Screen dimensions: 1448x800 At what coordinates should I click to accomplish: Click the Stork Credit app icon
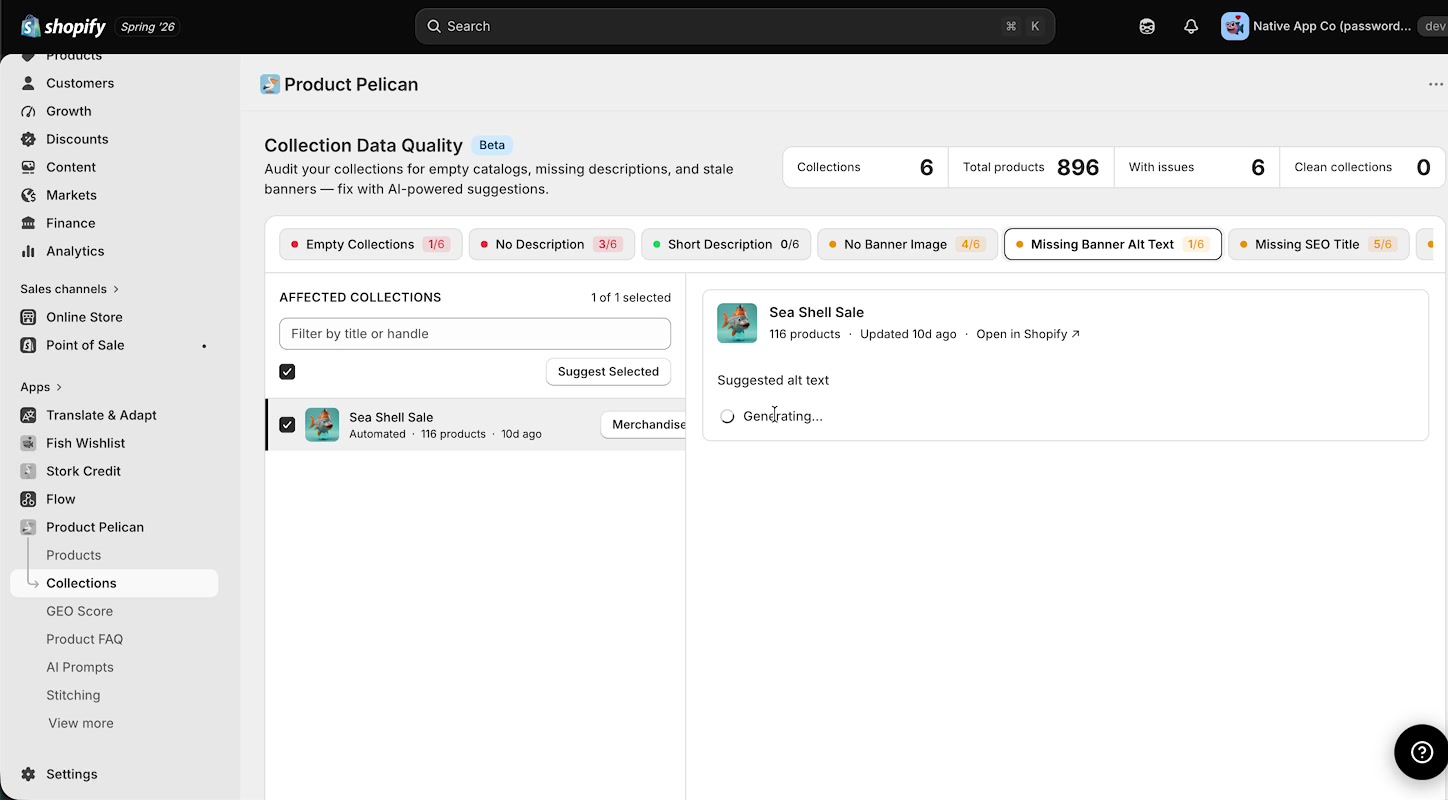(28, 471)
